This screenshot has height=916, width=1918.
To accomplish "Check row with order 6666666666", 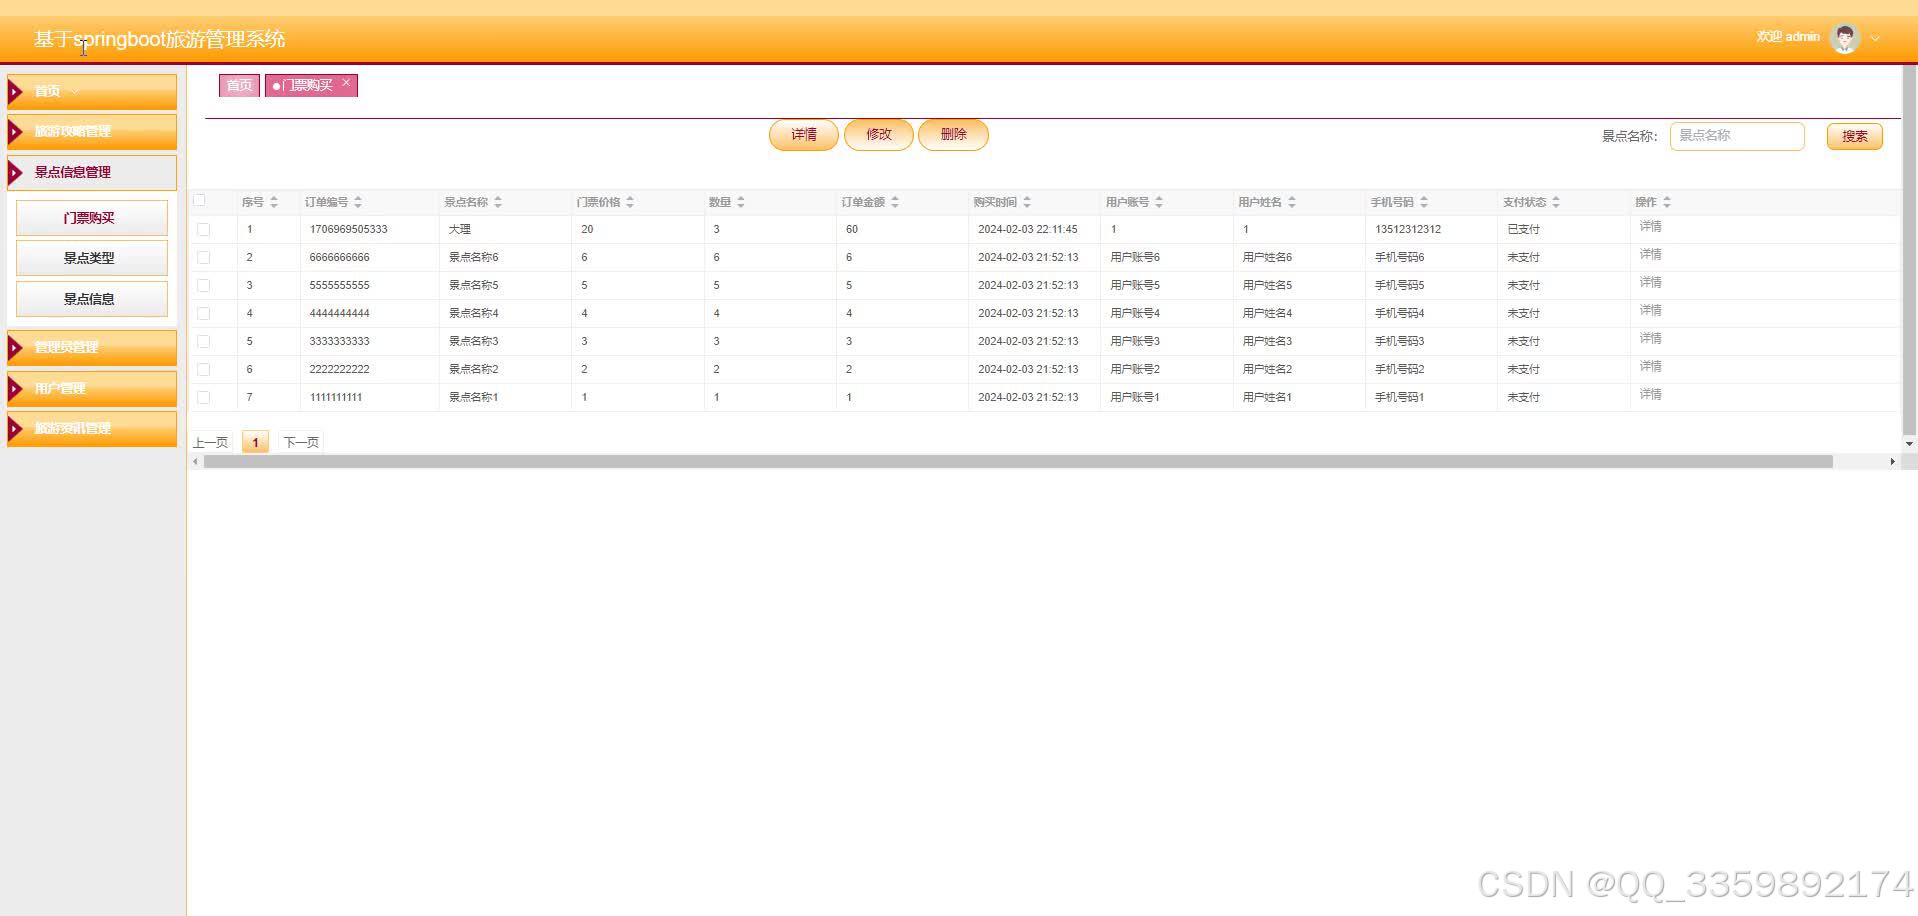I will (x=204, y=257).
